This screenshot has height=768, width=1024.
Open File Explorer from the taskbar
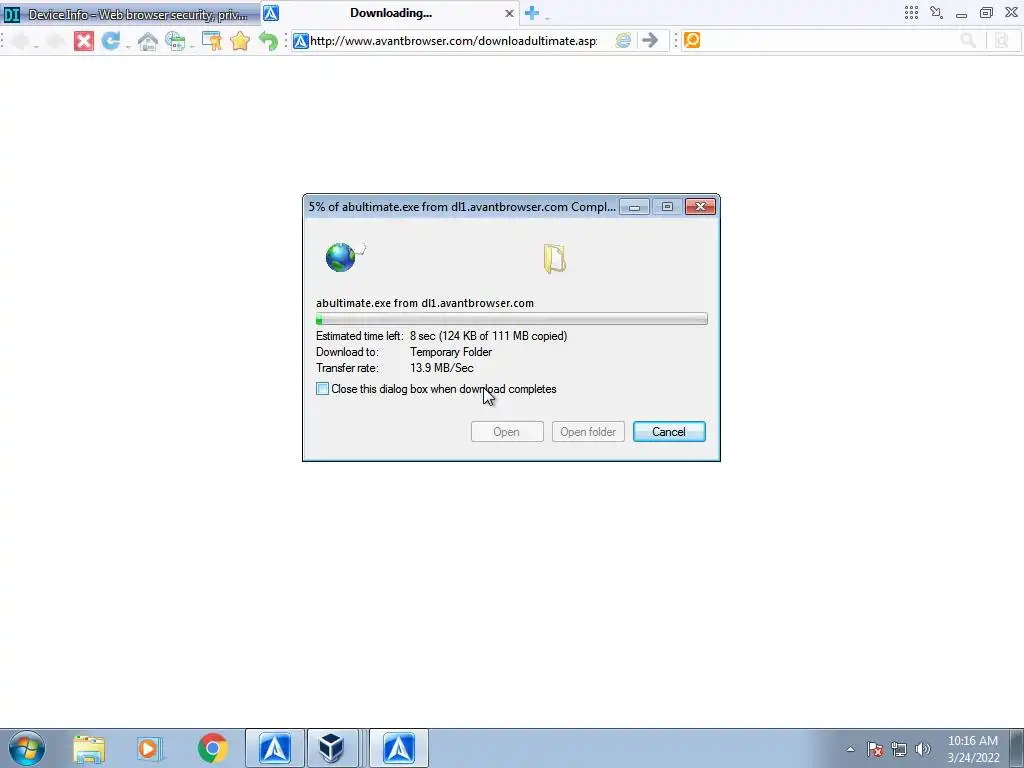pos(89,749)
